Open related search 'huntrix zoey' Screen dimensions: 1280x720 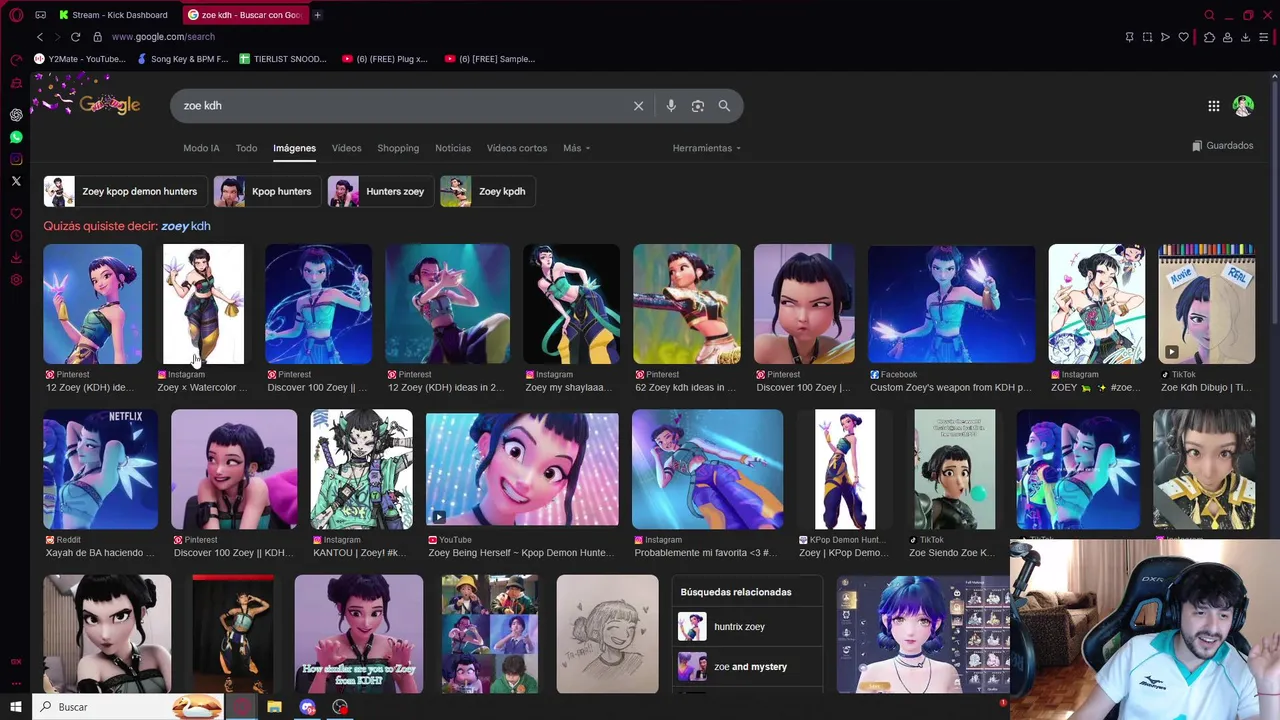tap(747, 627)
